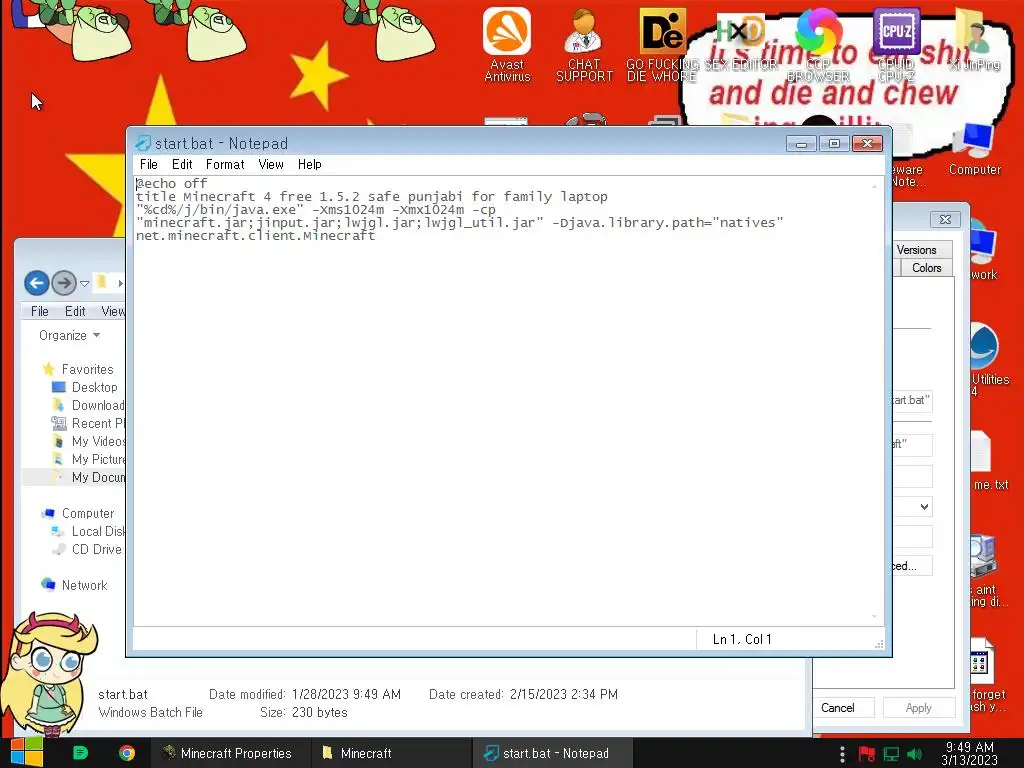Select My Pictures in Explorer sidebar
Screen dimensions: 1024x768
(88, 459)
